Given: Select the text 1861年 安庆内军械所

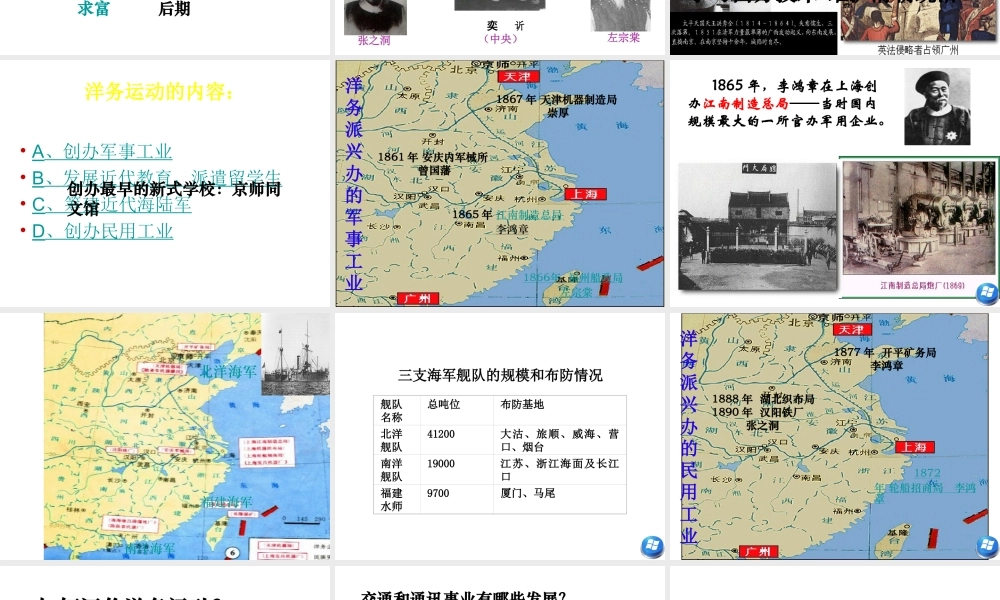Looking at the screenshot, I should (x=432, y=157).
